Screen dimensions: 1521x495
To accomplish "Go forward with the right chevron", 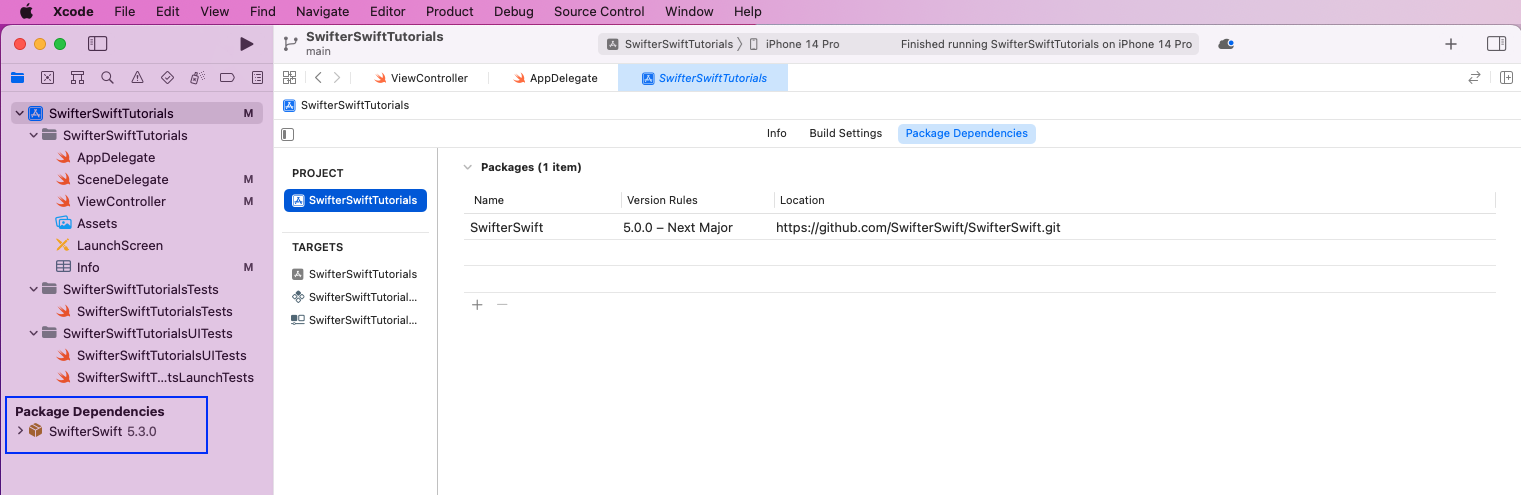I will click(x=338, y=78).
